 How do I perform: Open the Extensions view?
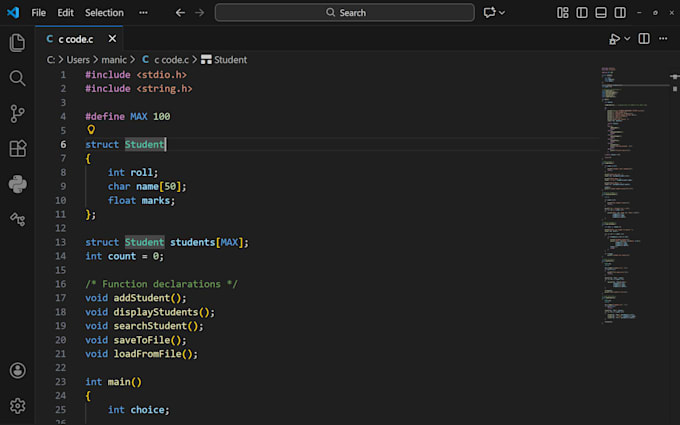coord(17,148)
